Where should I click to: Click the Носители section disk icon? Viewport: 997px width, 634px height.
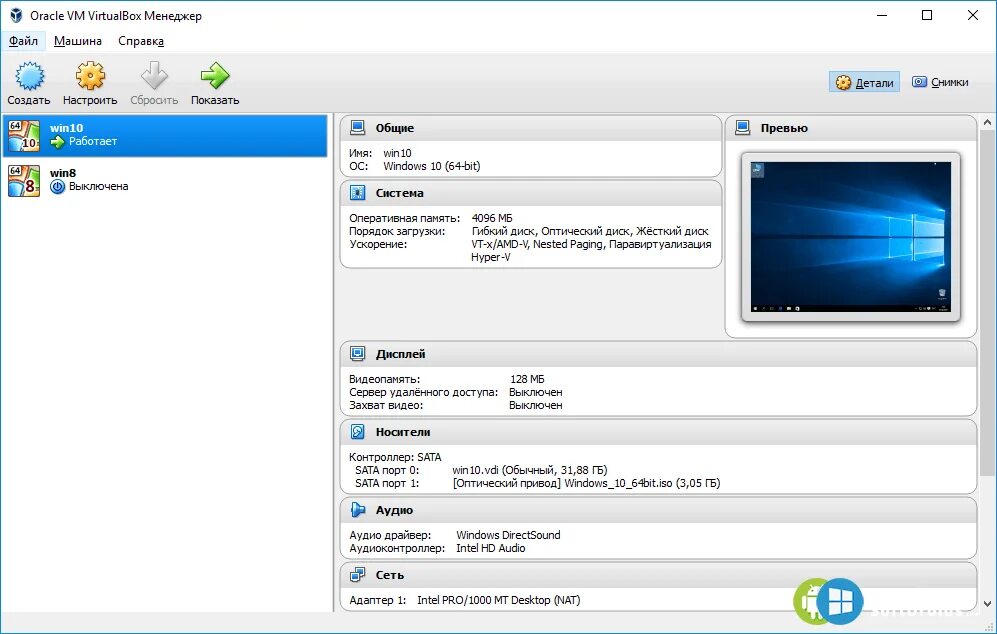point(358,432)
